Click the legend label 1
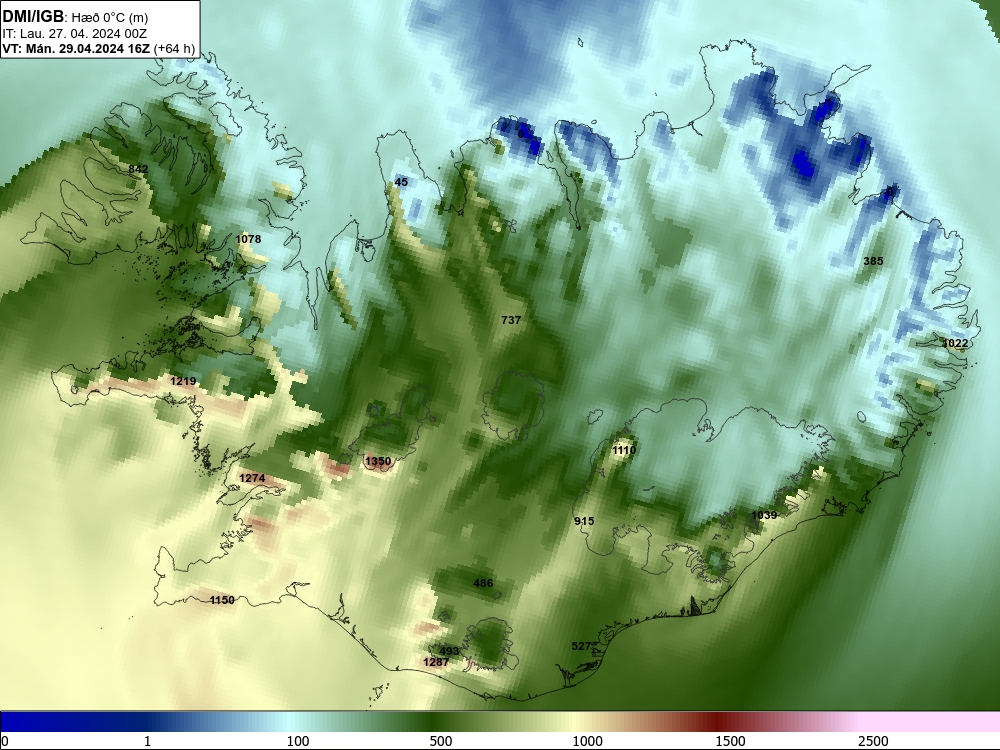The image size is (1000, 750). pyautogui.click(x=147, y=741)
